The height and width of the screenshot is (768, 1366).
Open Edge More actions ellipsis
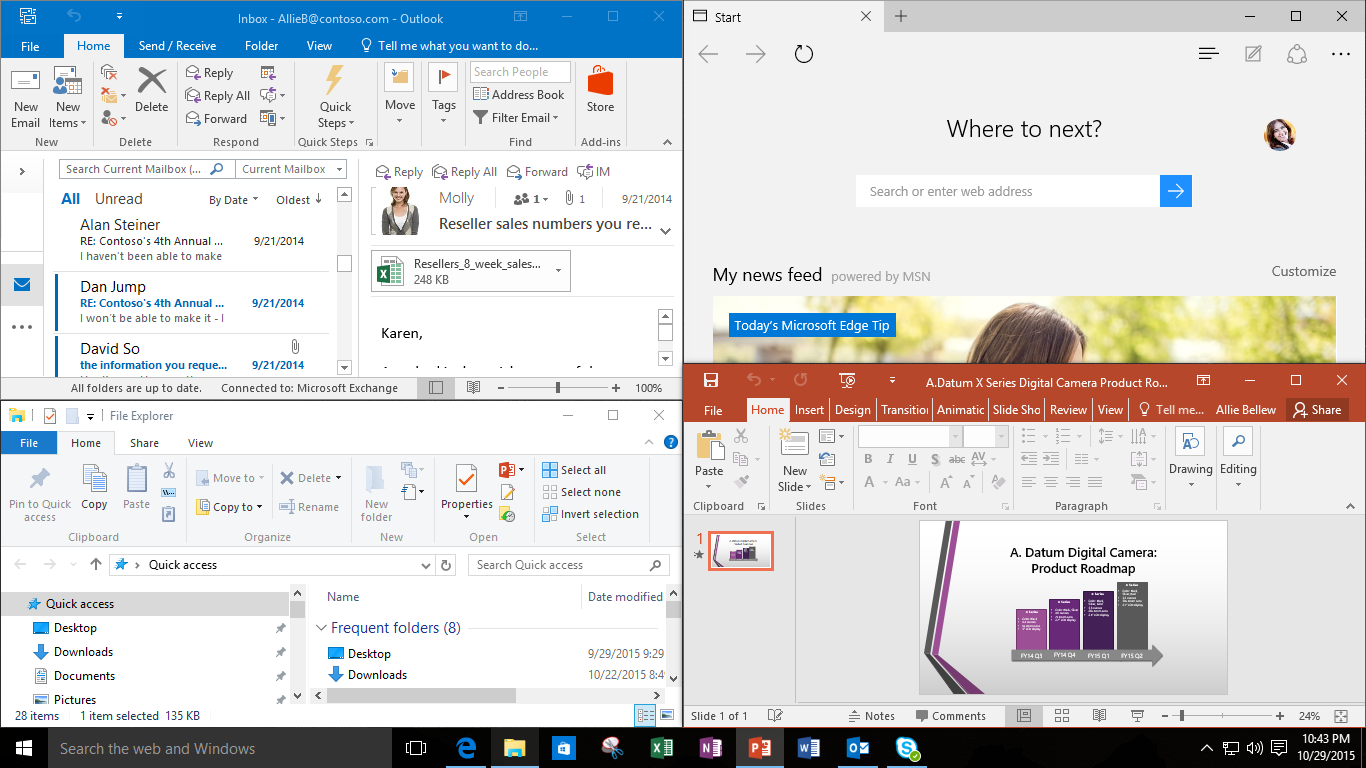click(x=1341, y=54)
